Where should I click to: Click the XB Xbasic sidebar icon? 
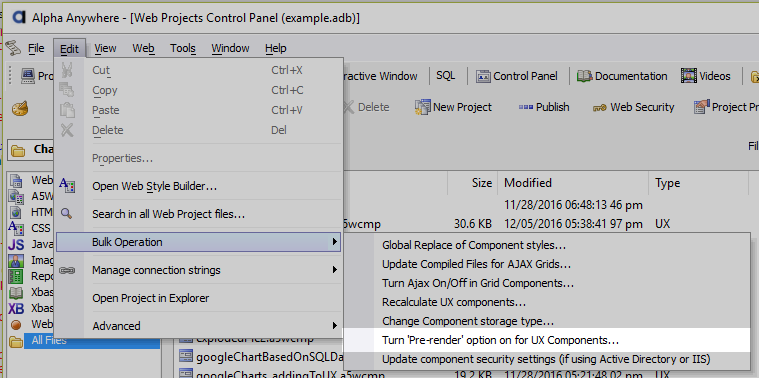pos(16,308)
